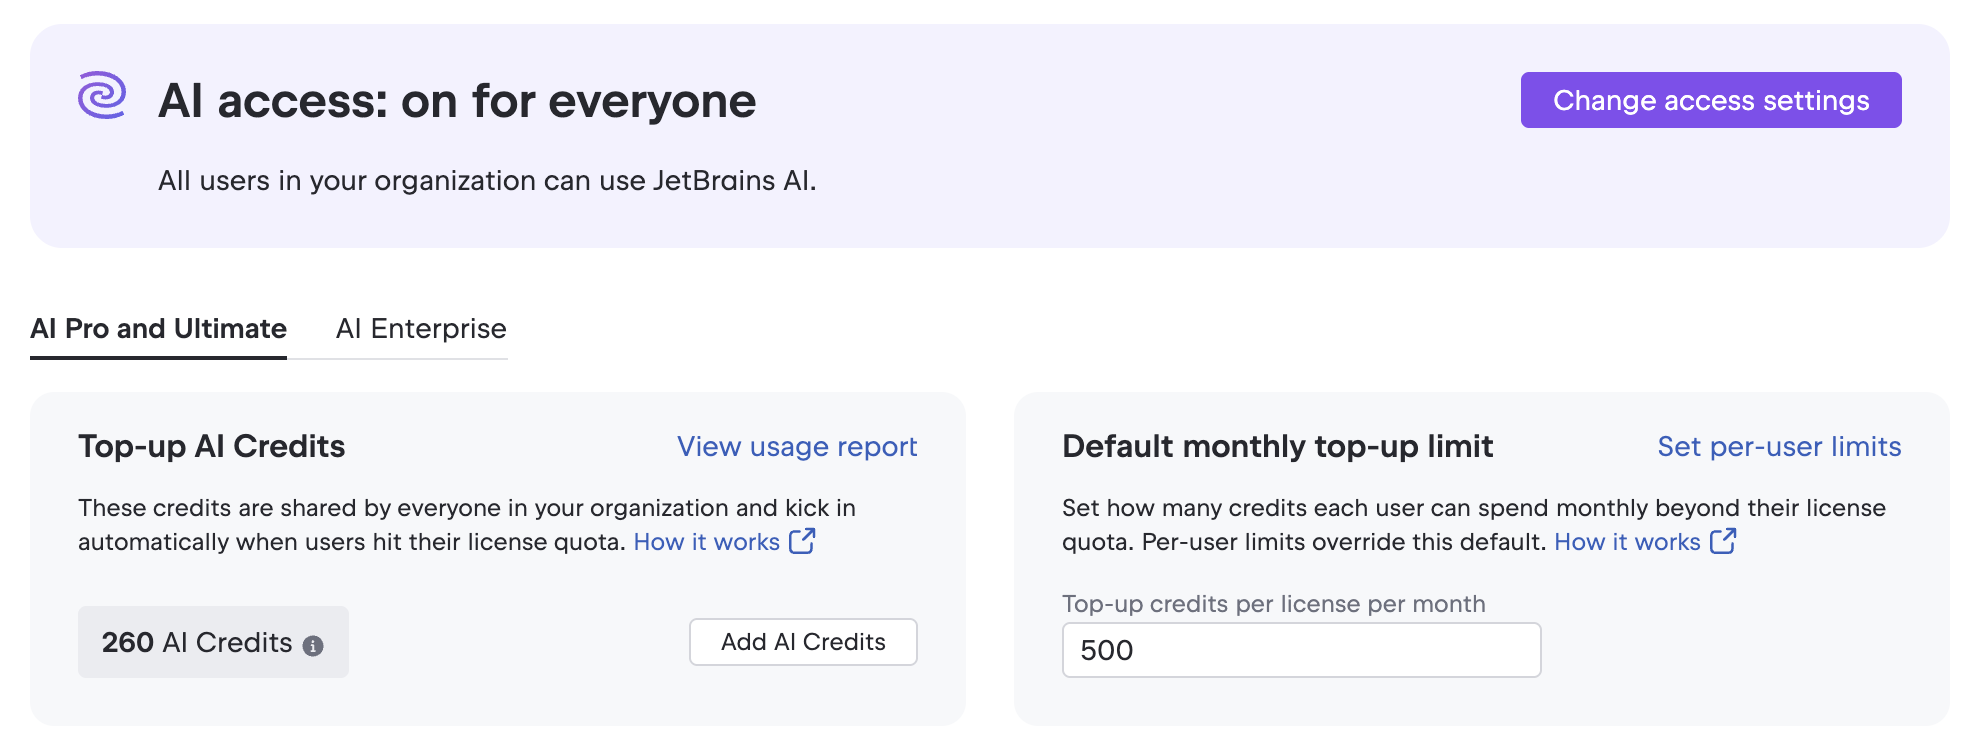Open Change access settings
The image size is (1978, 756).
pyautogui.click(x=1711, y=100)
